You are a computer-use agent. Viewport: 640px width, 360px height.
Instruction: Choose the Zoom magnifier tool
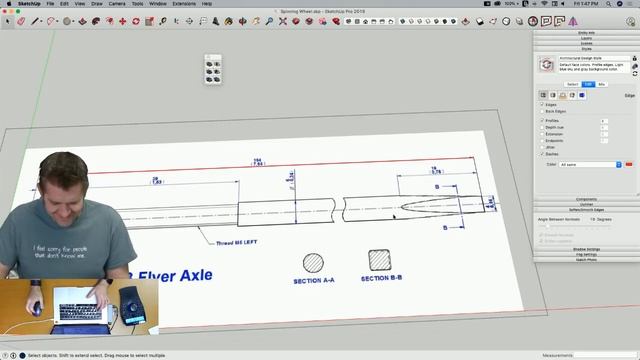pyautogui.click(x=269, y=21)
